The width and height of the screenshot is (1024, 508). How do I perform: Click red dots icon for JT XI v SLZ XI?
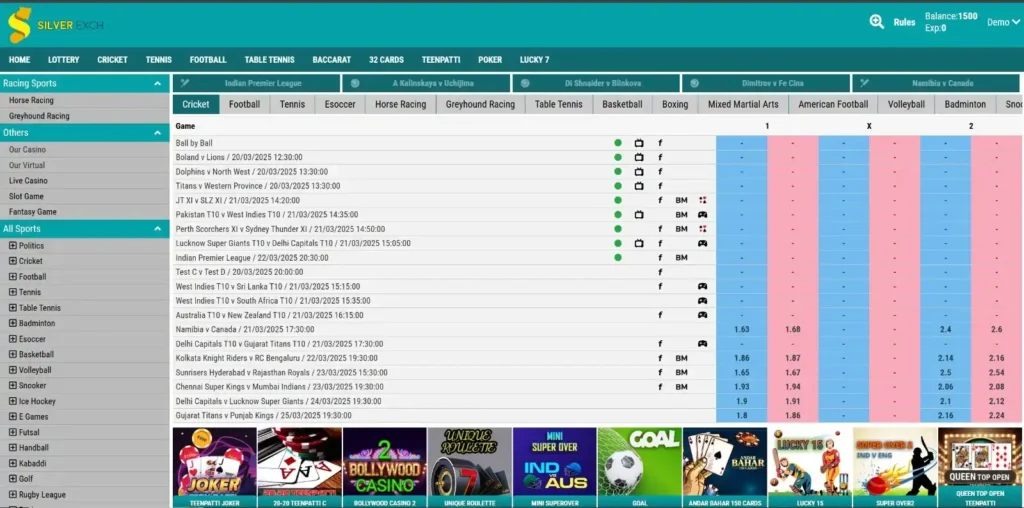[x=702, y=200]
